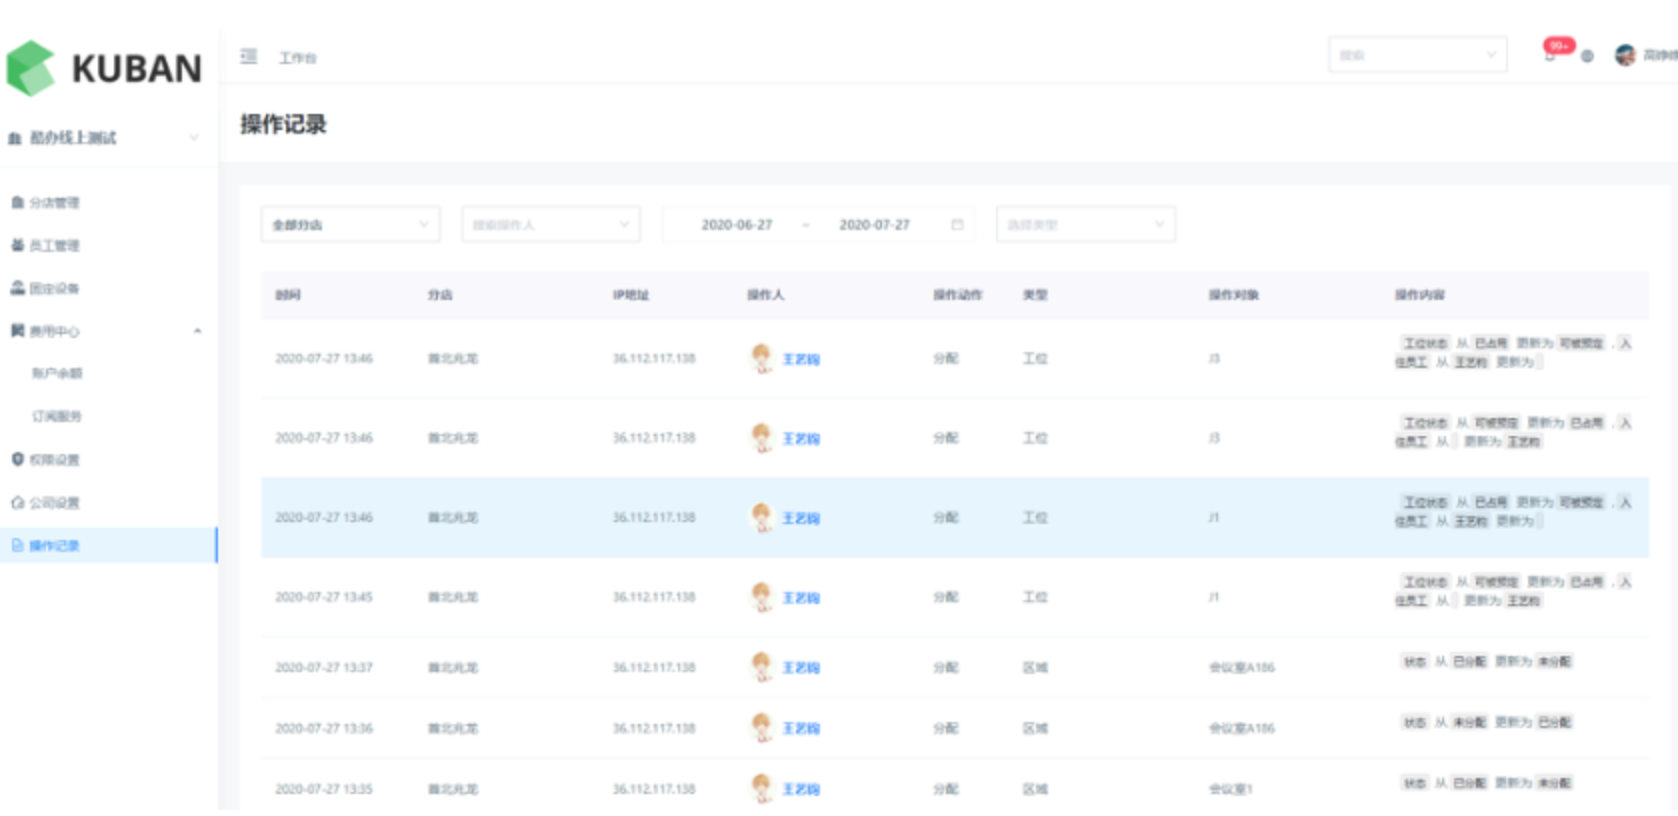1678x816 pixels.
Task: Click the KUBAN logo
Action: [x=104, y=68]
